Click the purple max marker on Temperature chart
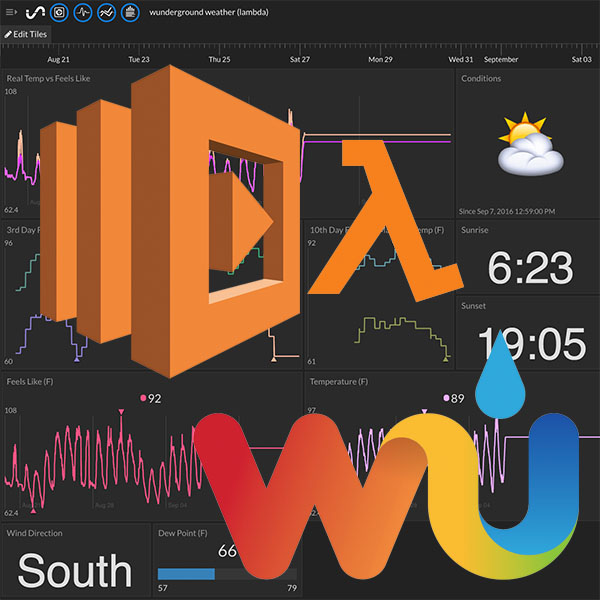Viewport: 600px width, 600px height. [424, 412]
